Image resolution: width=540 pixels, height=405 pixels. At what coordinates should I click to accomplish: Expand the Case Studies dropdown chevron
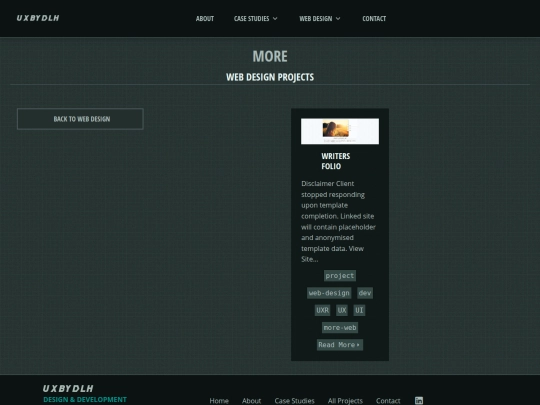[x=275, y=19]
